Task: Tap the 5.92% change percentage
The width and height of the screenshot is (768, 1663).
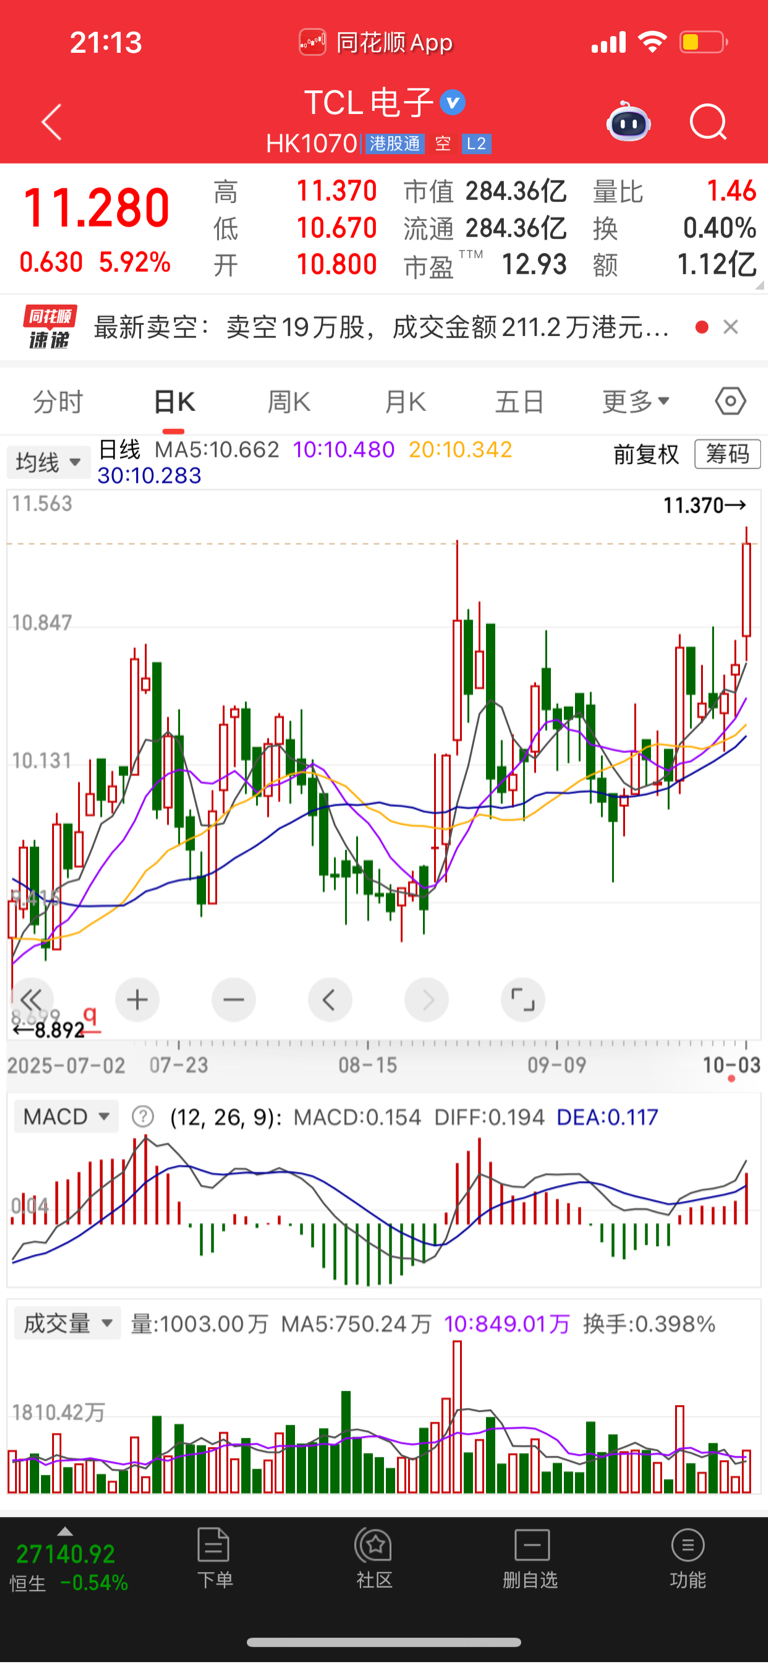Action: coord(134,262)
